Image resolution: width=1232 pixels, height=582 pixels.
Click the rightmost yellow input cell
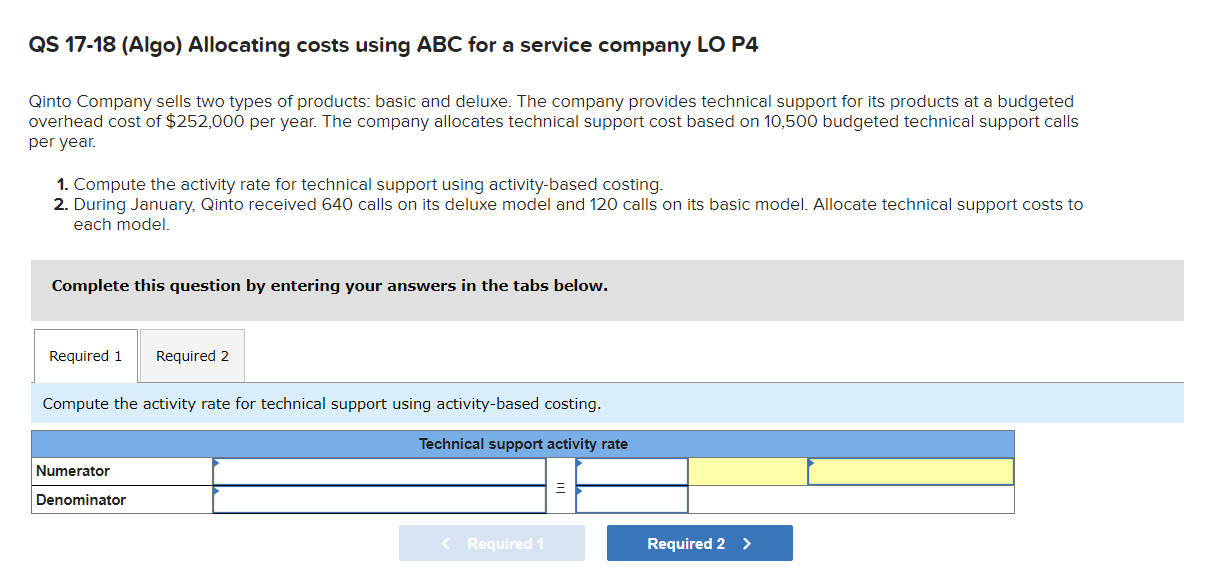tap(910, 471)
